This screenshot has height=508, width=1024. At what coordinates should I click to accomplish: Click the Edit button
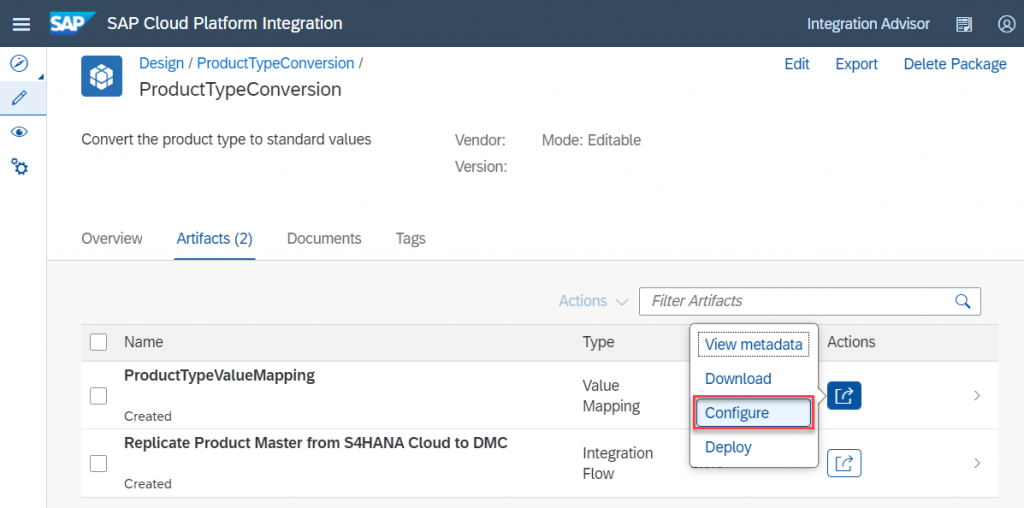797,64
